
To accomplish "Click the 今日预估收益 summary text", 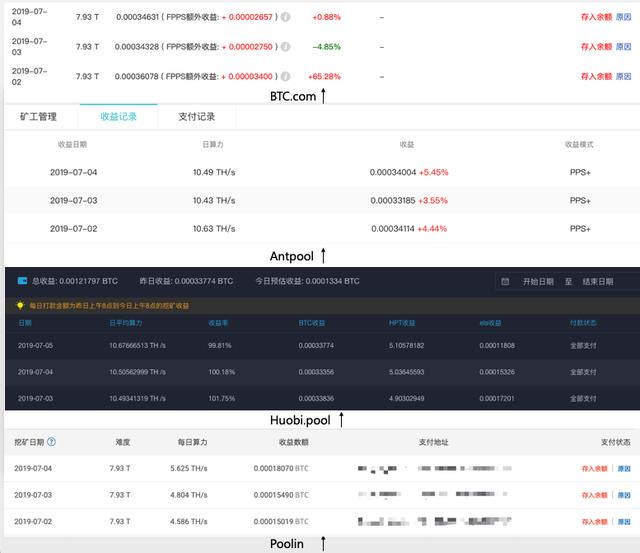I will pos(307,281).
